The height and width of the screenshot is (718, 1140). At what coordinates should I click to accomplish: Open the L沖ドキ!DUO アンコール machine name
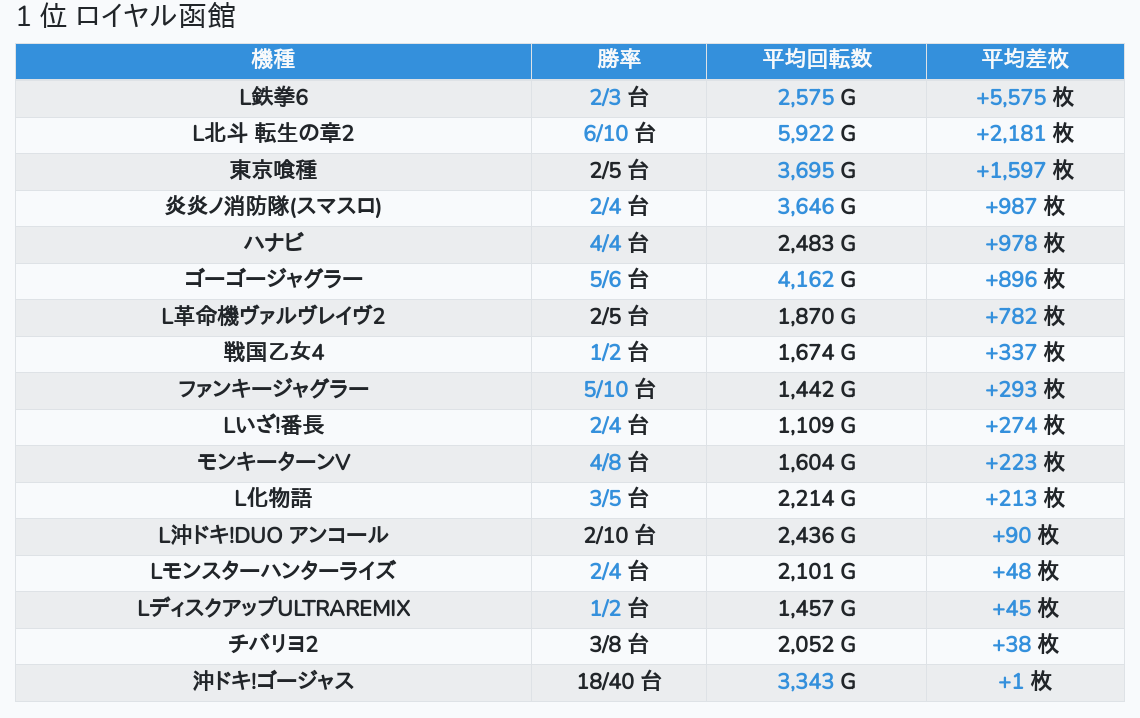pyautogui.click(x=273, y=535)
